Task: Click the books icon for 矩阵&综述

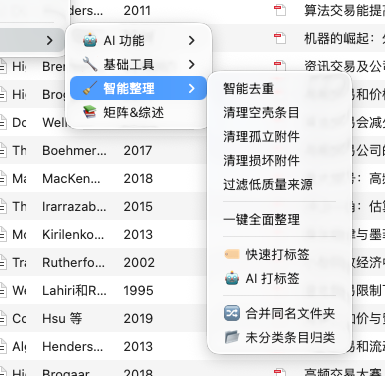Action: coord(90,112)
